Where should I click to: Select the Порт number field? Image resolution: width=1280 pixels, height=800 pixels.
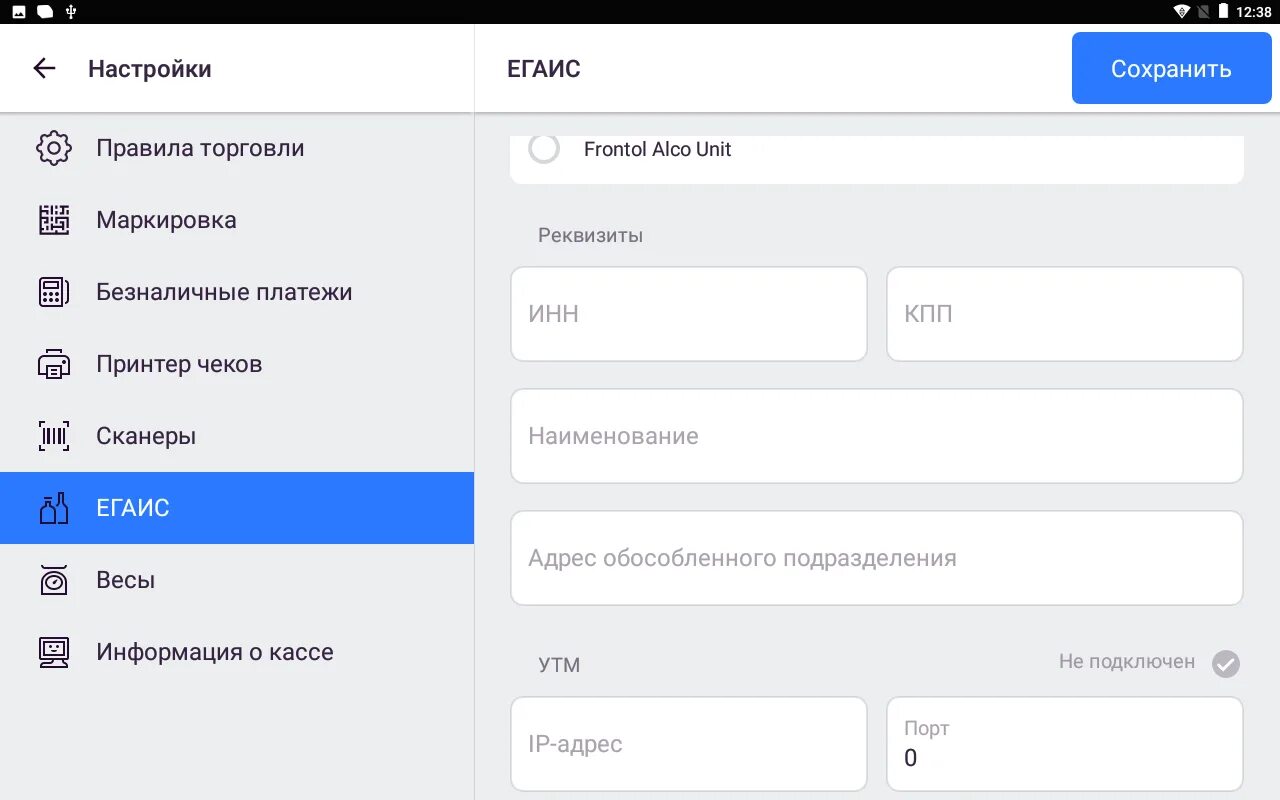click(x=1064, y=744)
